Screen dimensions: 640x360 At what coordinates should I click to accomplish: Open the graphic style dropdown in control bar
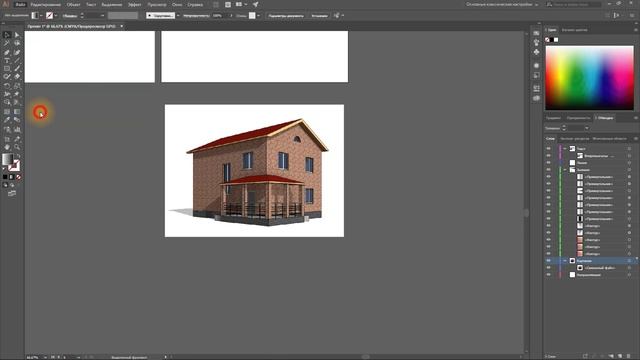click(x=258, y=16)
